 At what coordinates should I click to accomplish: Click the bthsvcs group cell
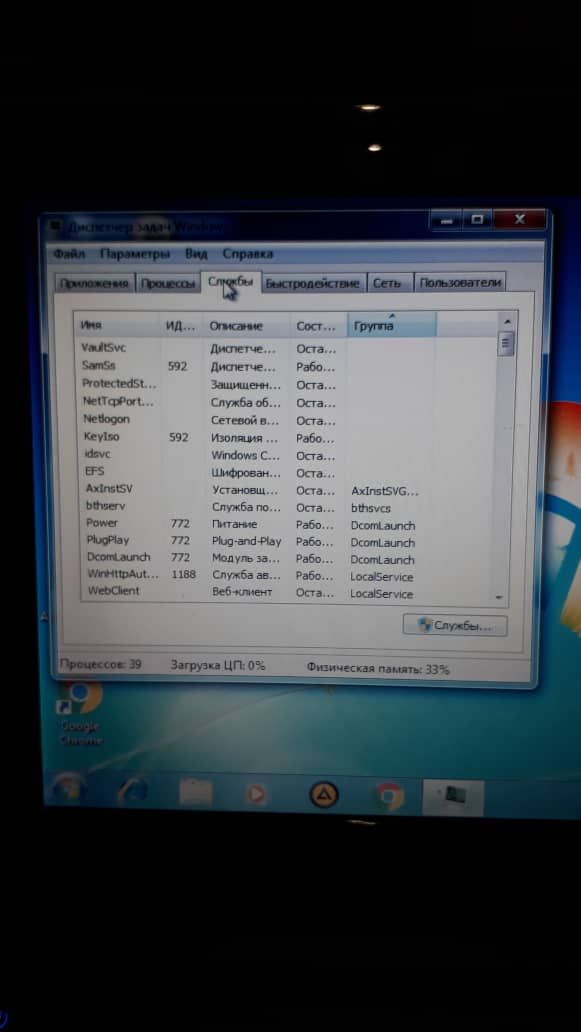pyautogui.click(x=370, y=508)
